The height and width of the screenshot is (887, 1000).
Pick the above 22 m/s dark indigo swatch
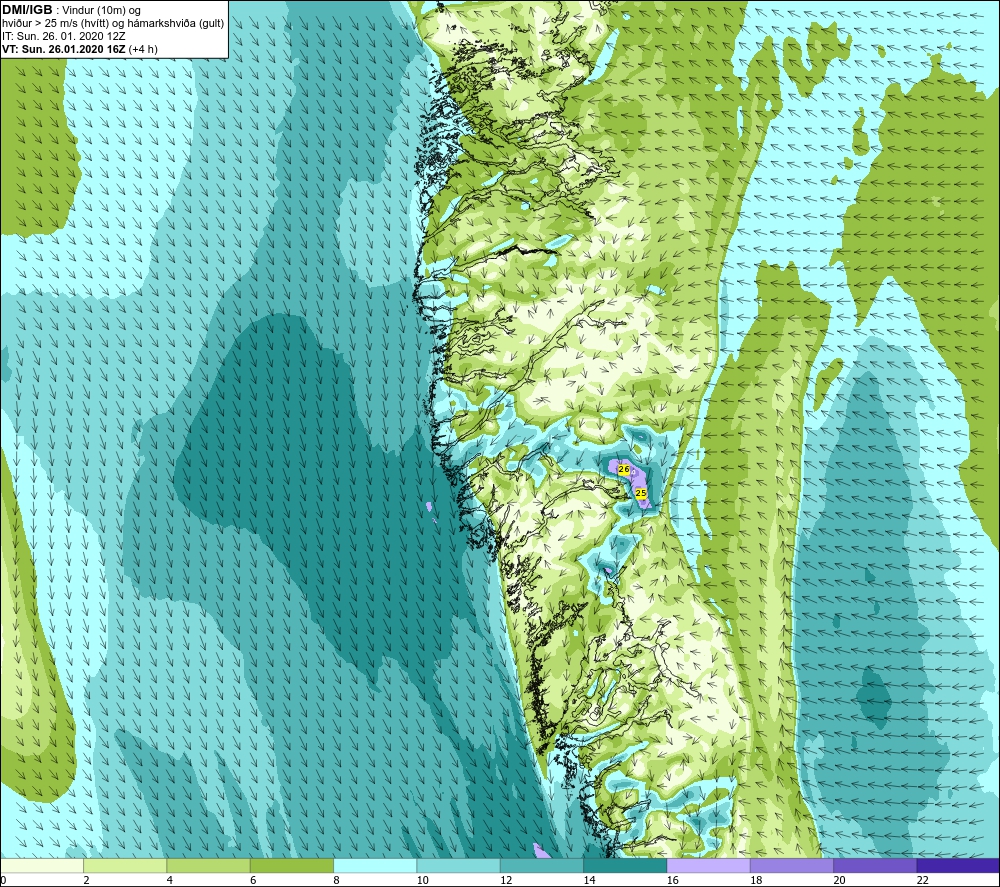pyautogui.click(x=958, y=865)
